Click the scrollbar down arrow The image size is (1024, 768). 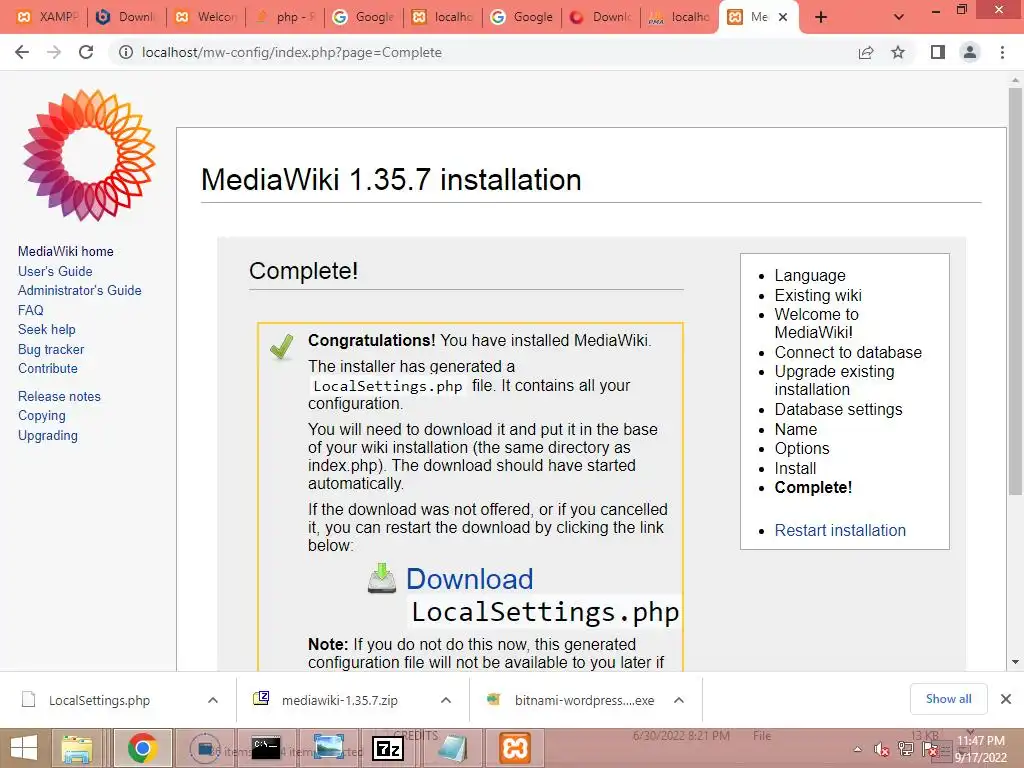(x=1015, y=662)
